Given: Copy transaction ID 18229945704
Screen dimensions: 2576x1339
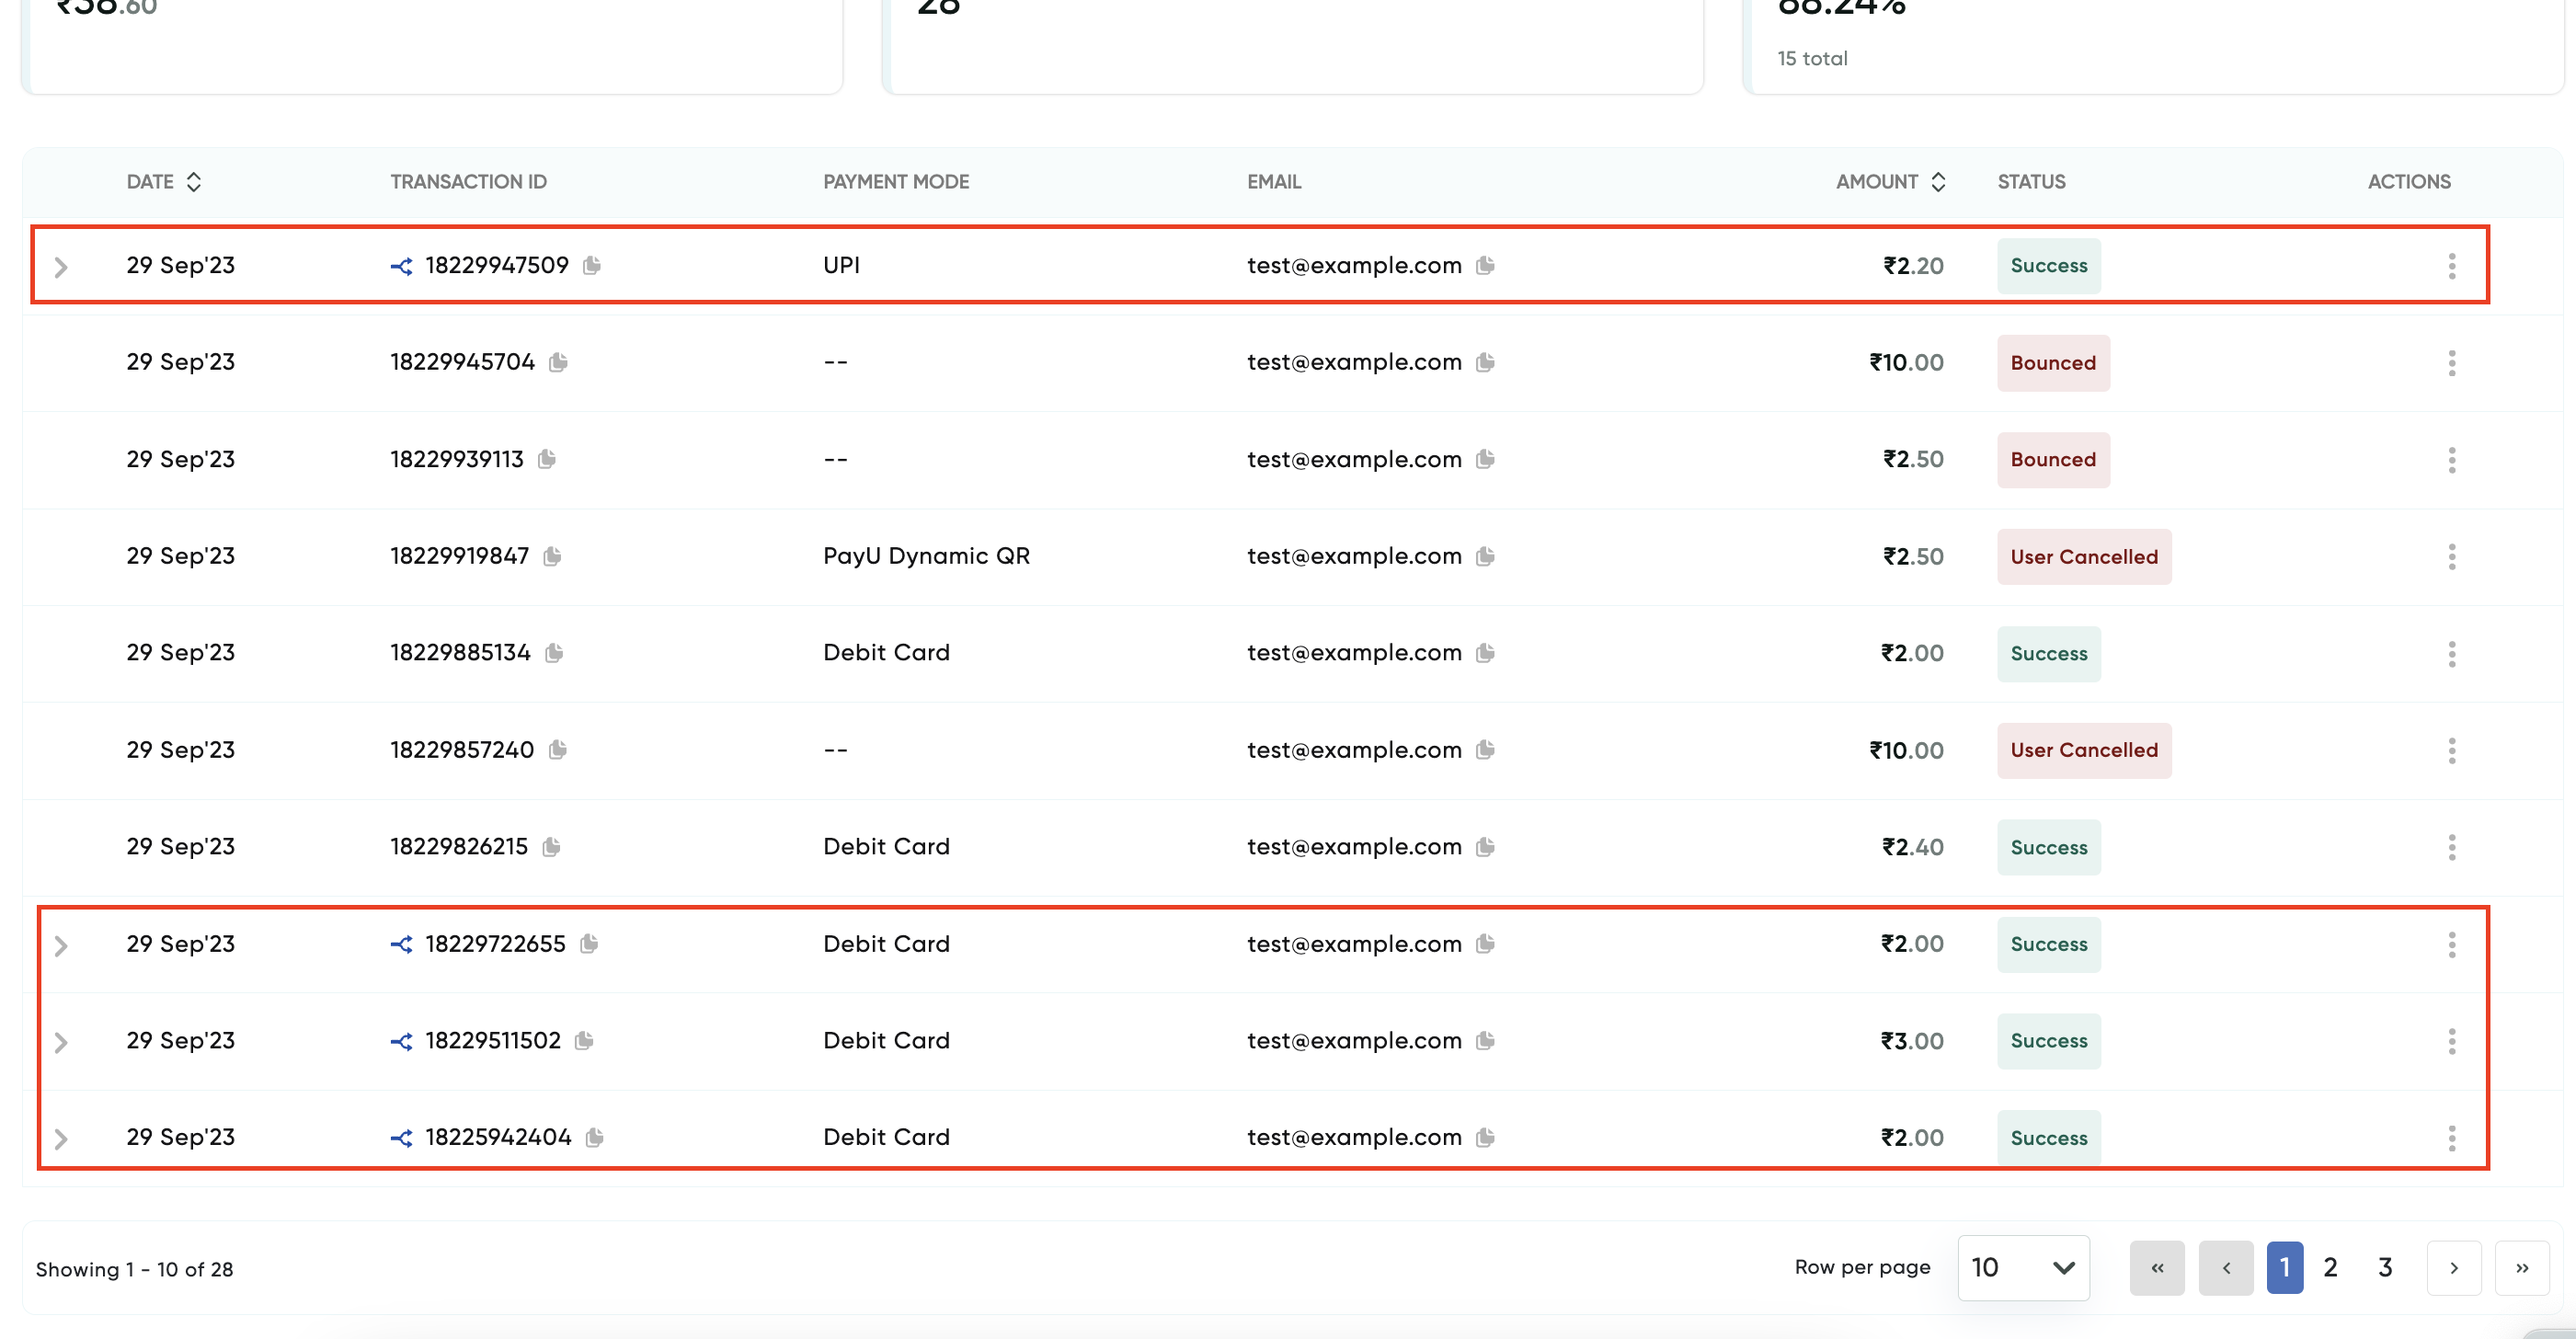Looking at the screenshot, I should (x=558, y=362).
